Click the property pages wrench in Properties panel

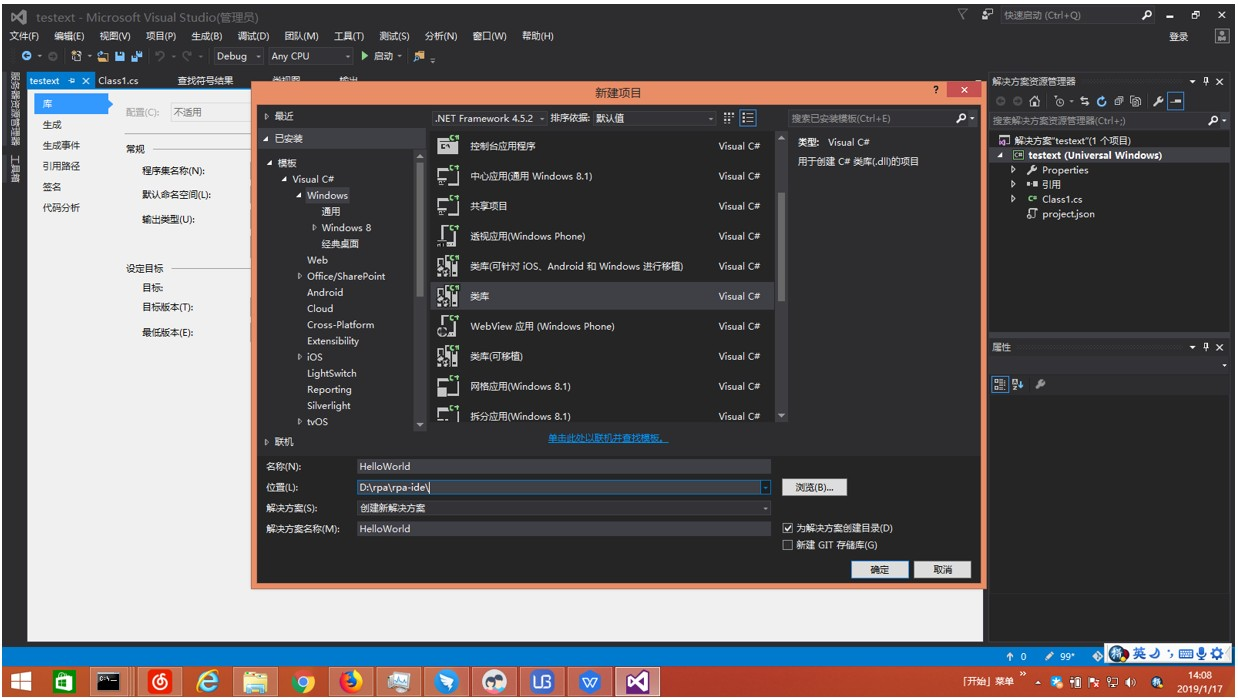(x=1040, y=384)
